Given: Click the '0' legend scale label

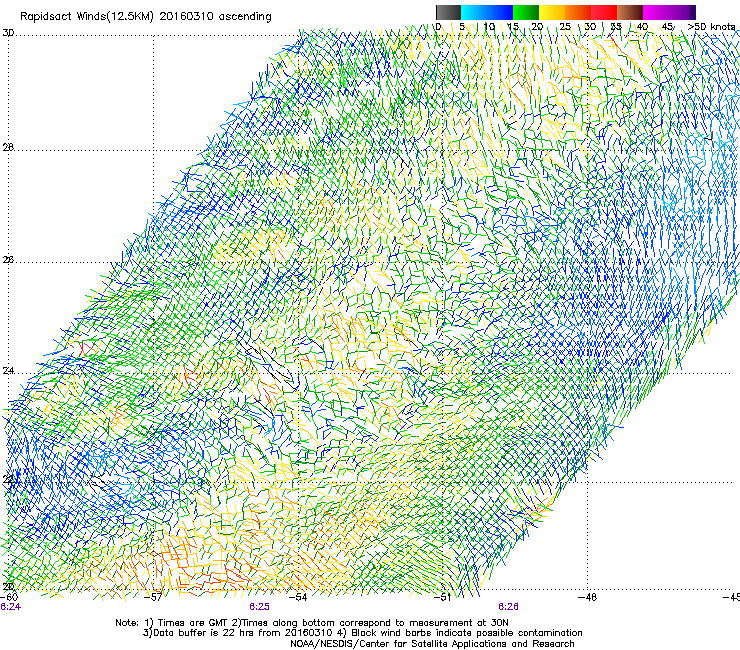Looking at the screenshot, I should (438, 27).
